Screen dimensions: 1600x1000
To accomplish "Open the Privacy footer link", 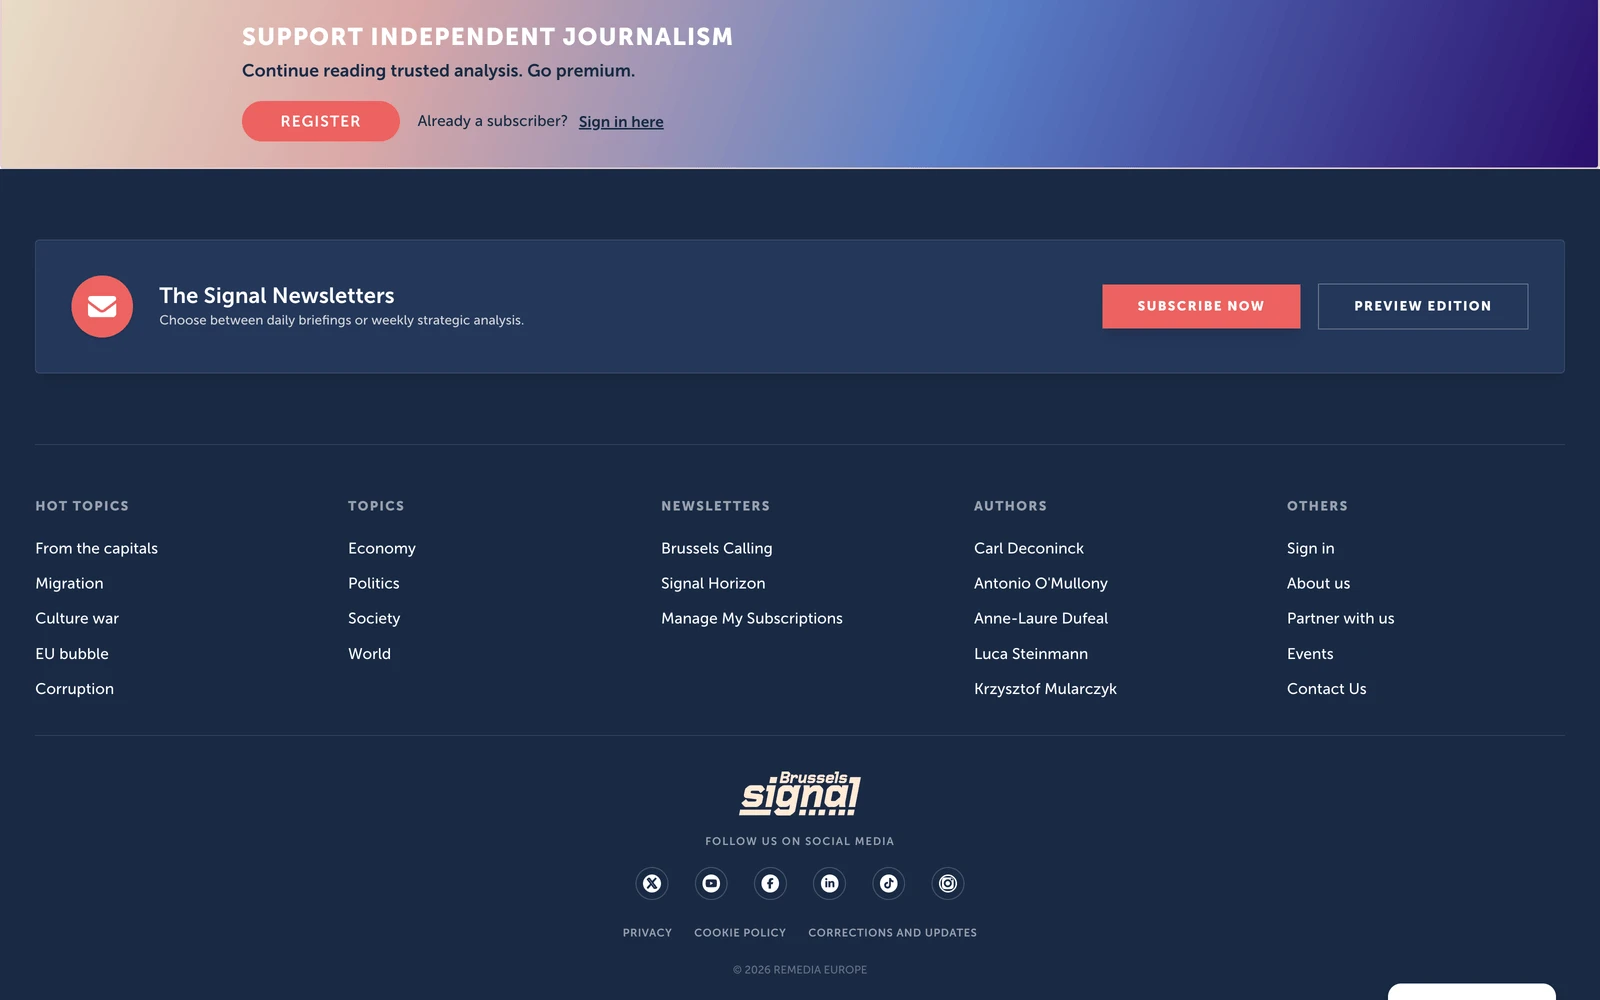I will coord(648,933).
